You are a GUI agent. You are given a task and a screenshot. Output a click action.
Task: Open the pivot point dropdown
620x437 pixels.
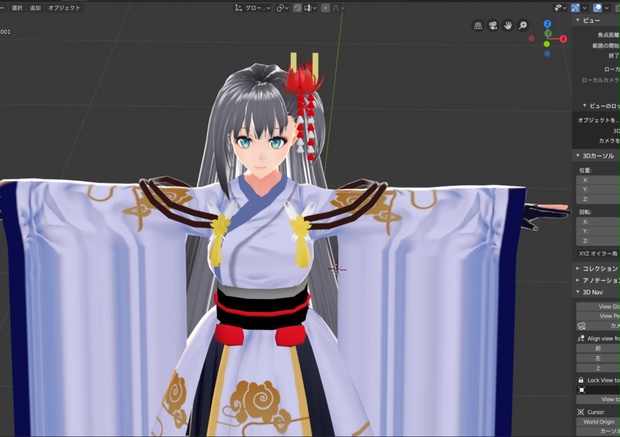[282, 8]
